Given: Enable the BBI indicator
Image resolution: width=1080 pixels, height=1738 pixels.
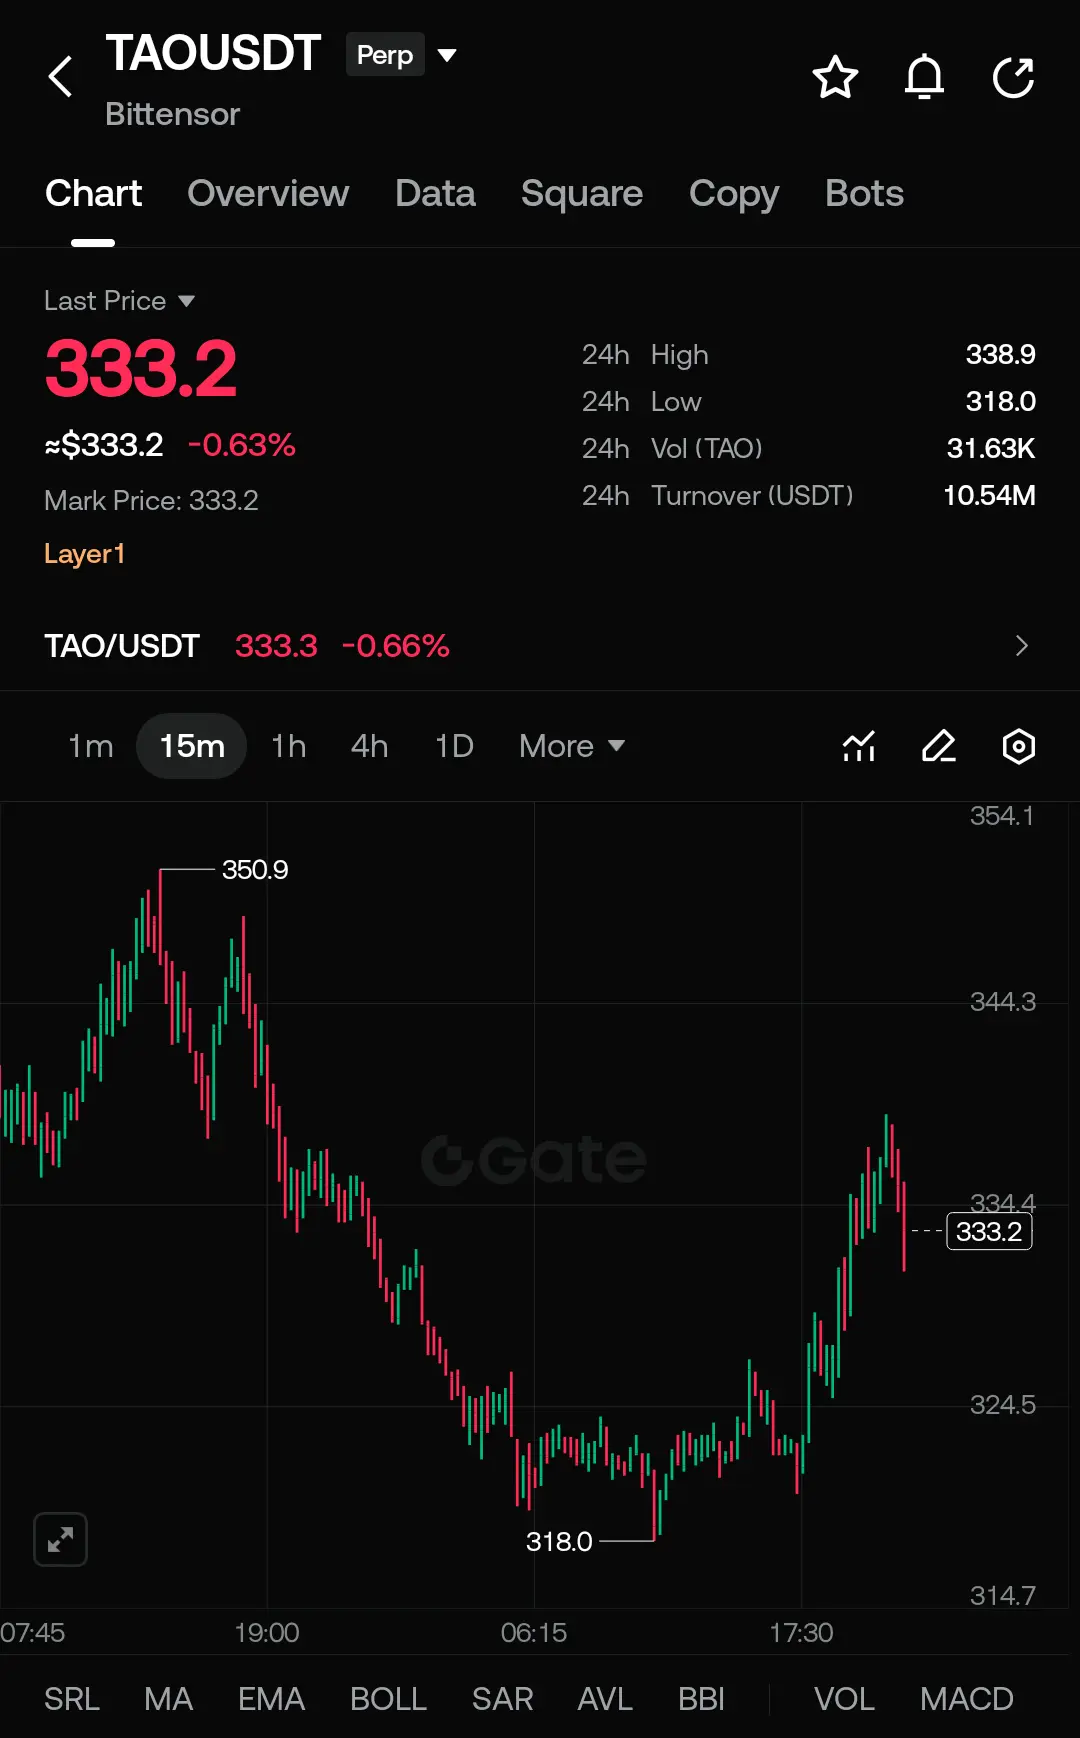Looking at the screenshot, I should click(701, 1699).
